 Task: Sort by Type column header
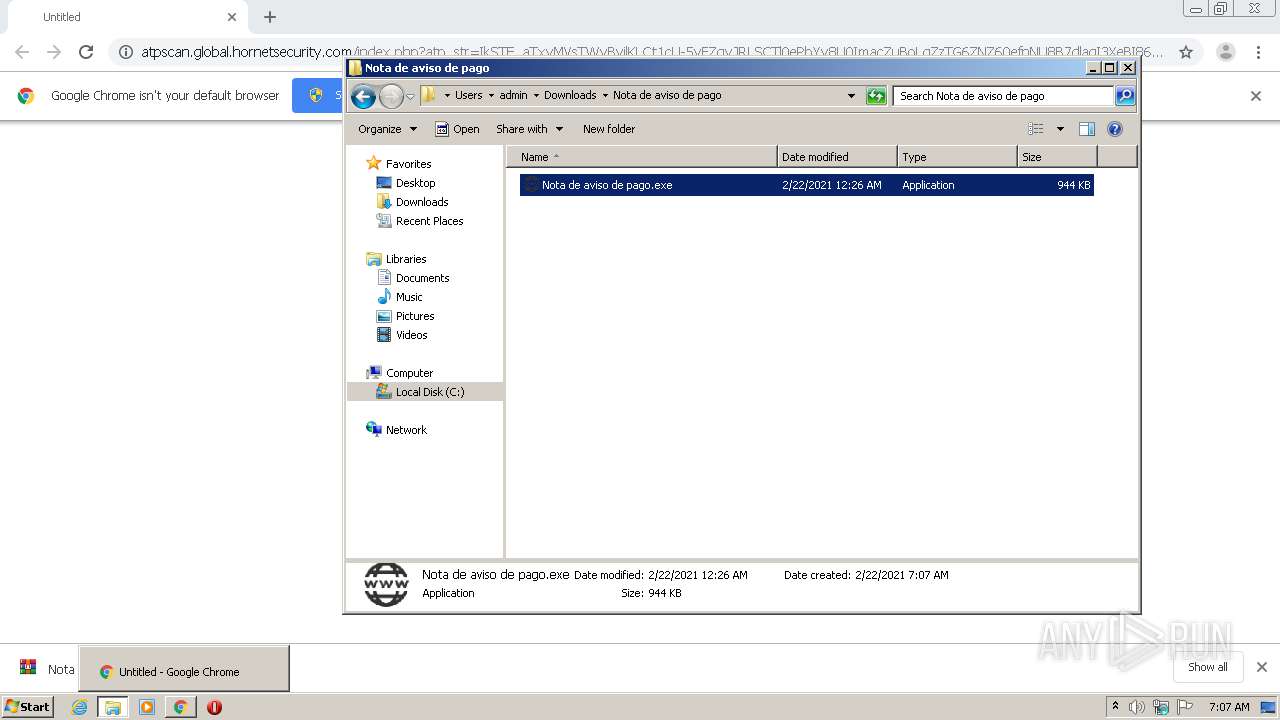[x=957, y=157]
